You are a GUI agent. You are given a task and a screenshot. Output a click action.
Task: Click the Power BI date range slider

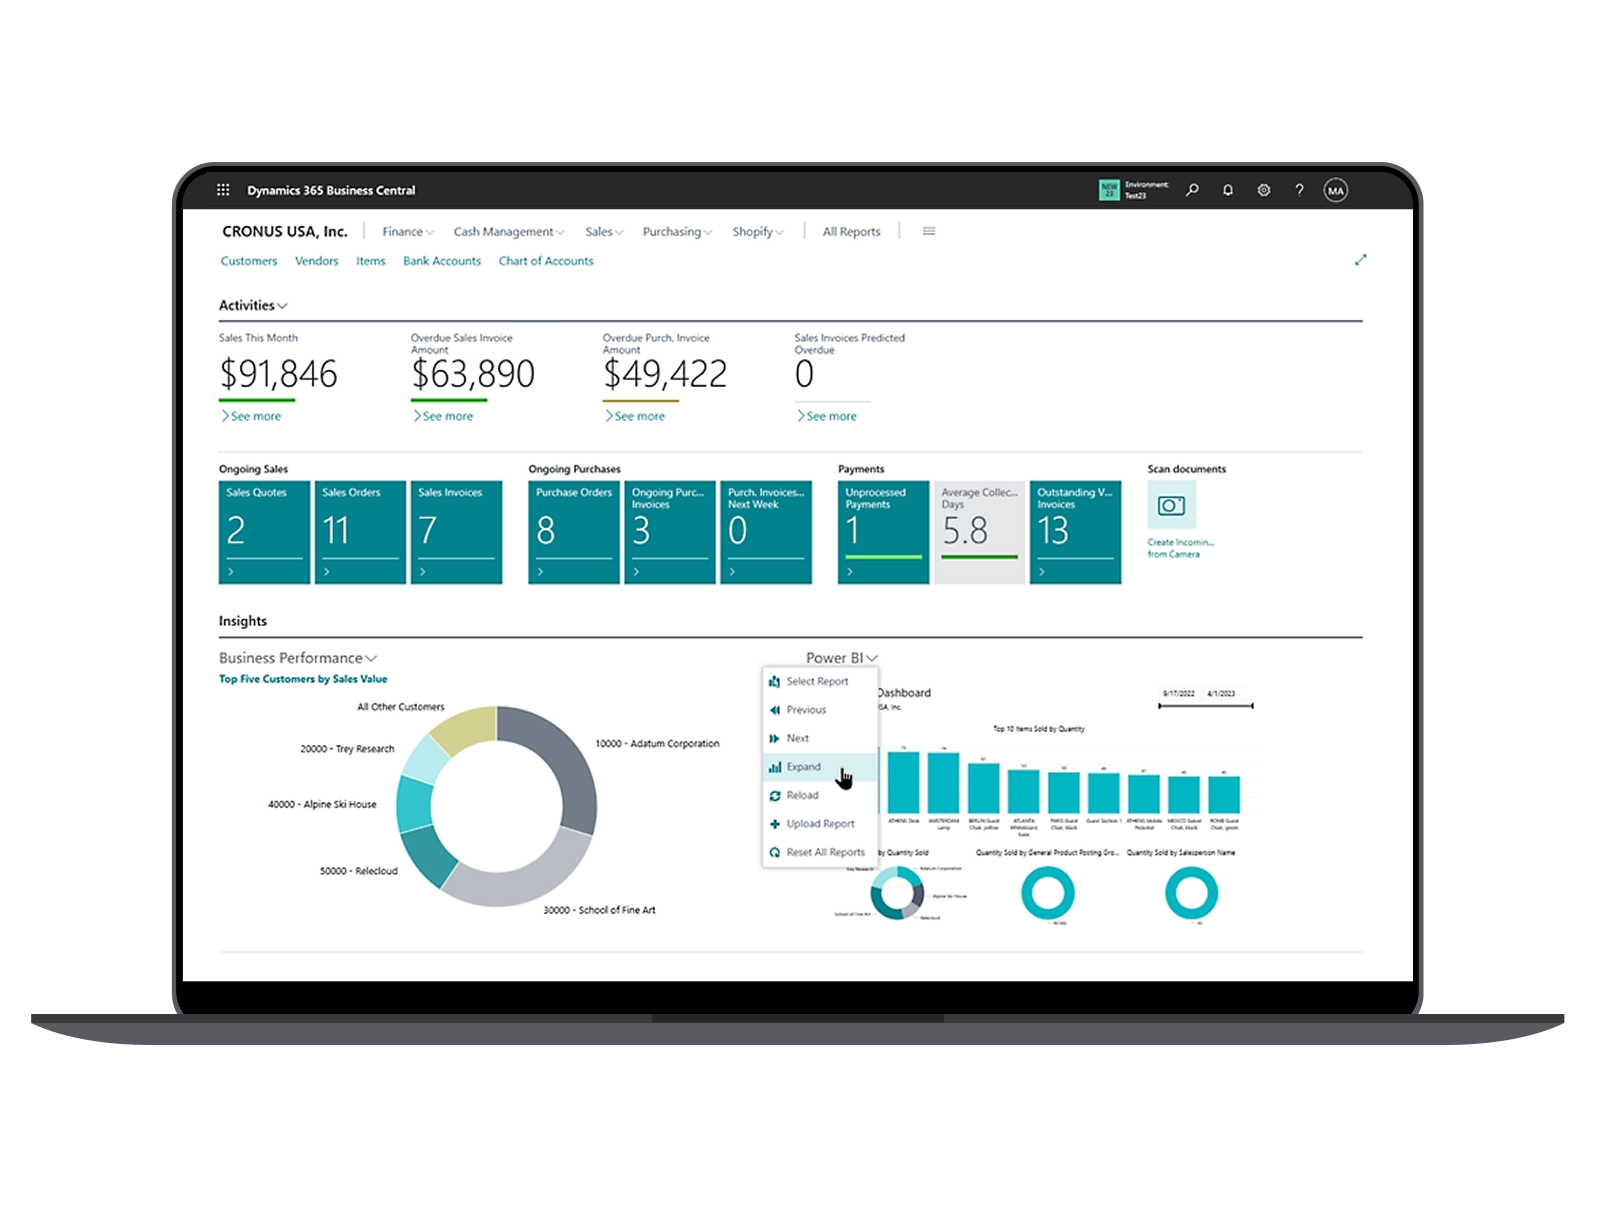coord(1205,706)
